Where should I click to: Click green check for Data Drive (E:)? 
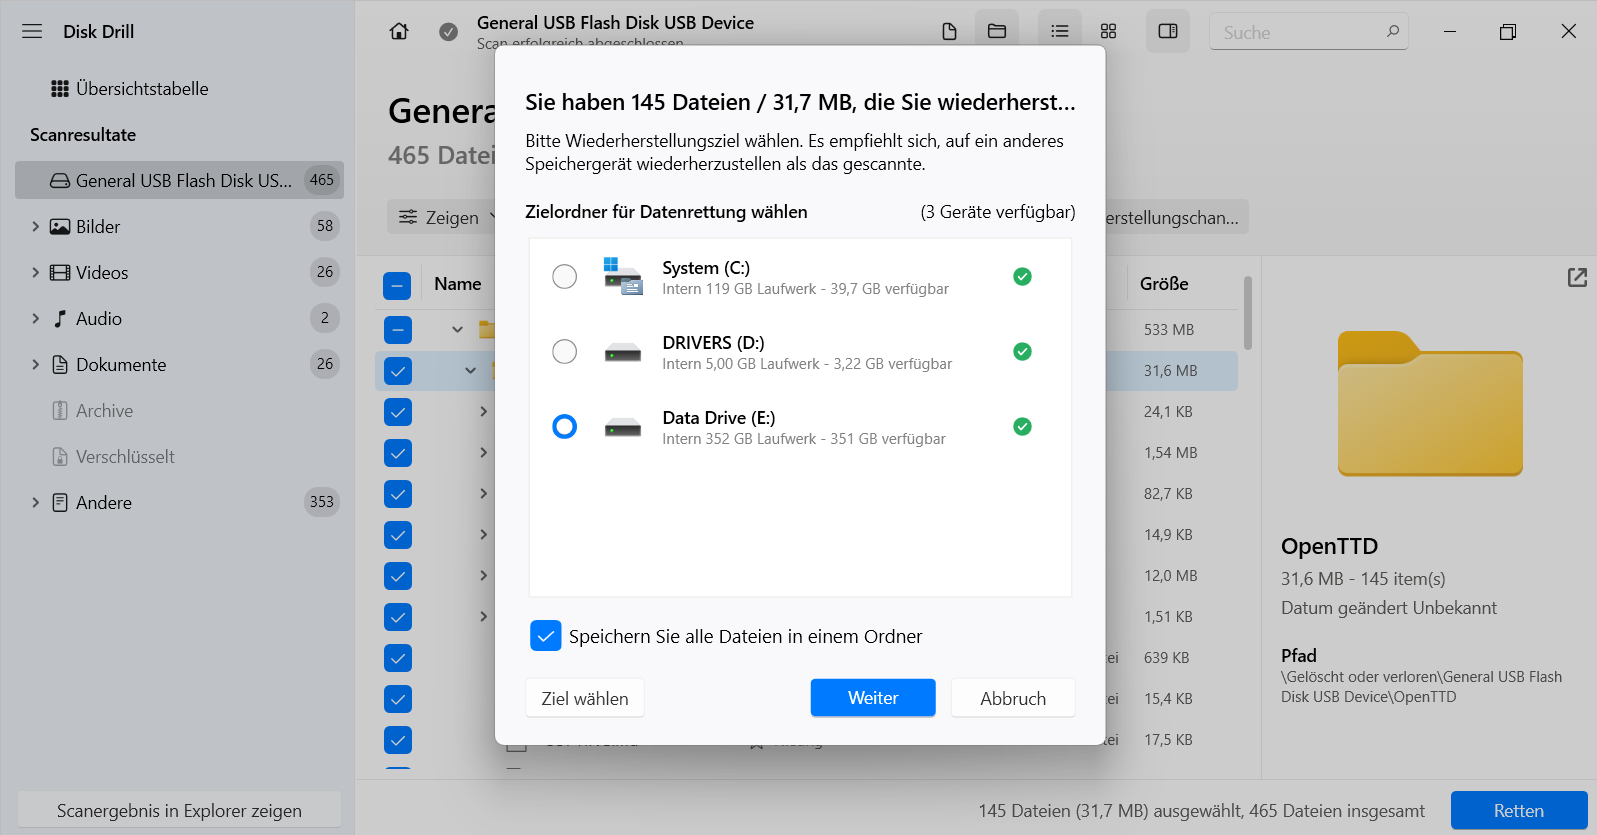click(1022, 426)
